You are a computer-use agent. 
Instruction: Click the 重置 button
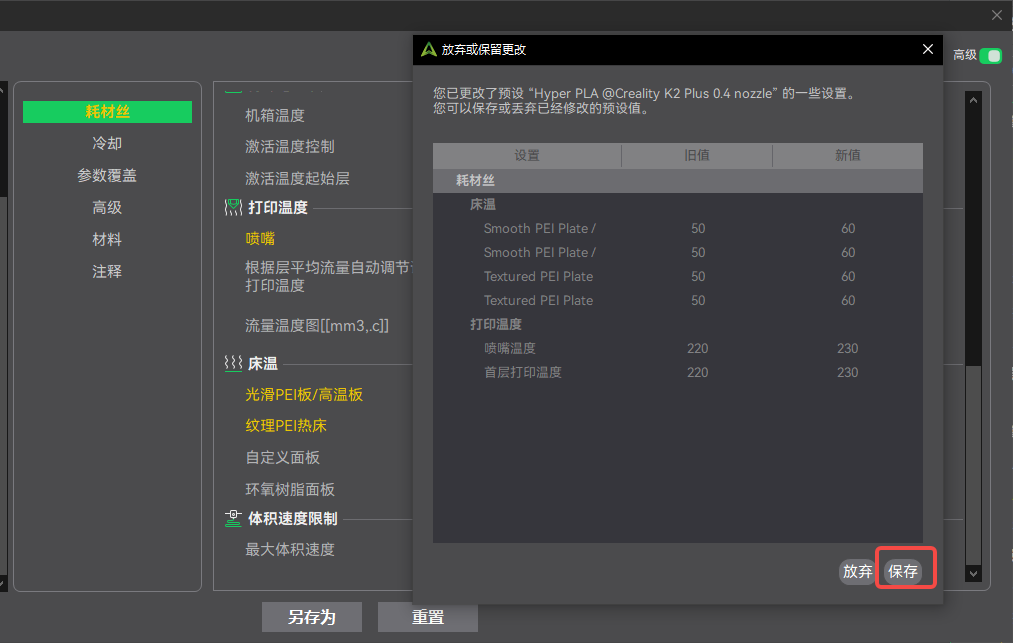pyautogui.click(x=427, y=617)
